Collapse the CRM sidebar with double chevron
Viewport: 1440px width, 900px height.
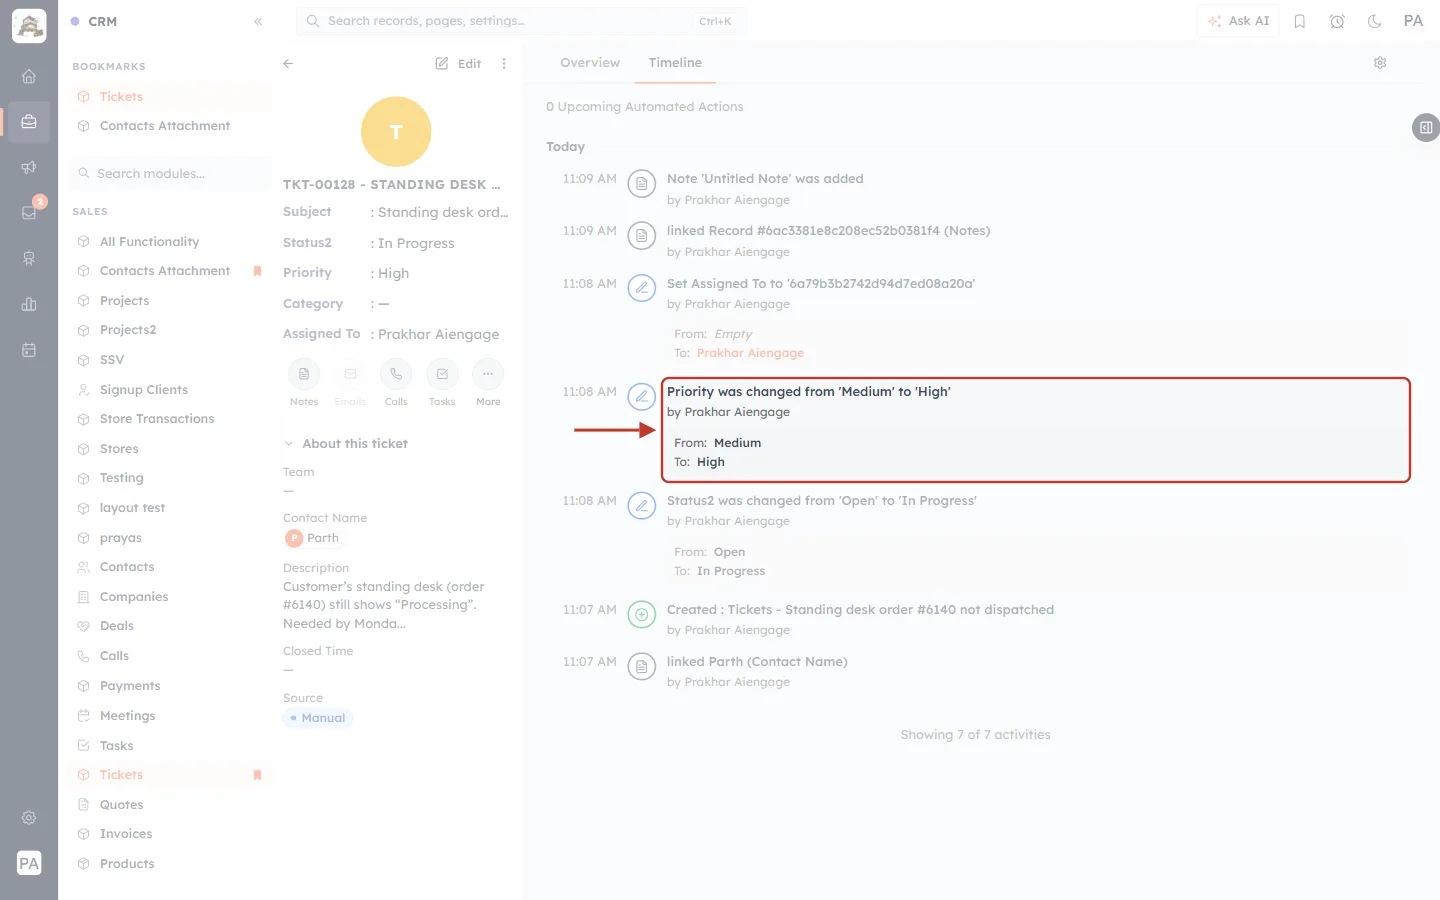[x=258, y=21]
